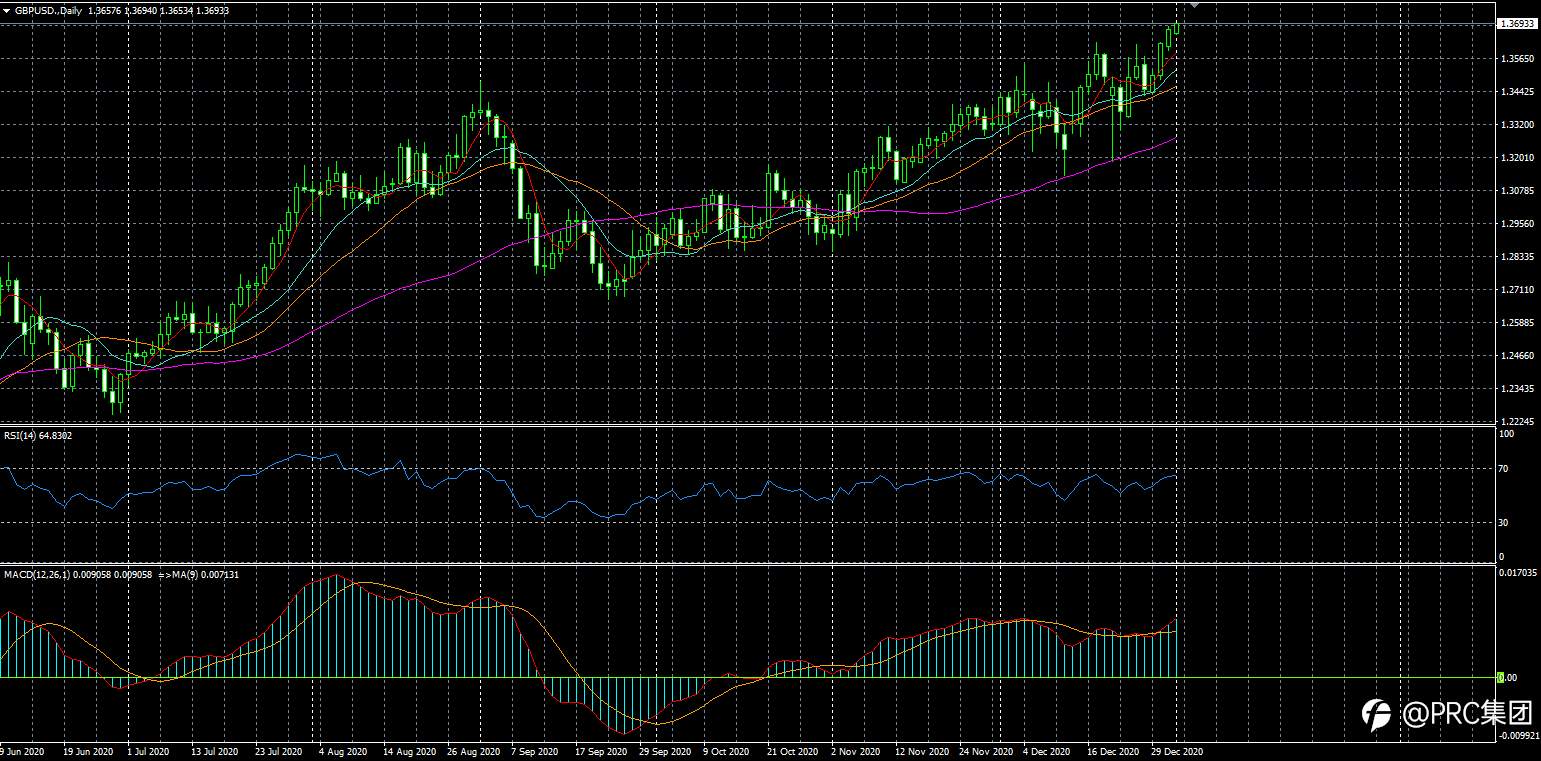
Task: Click the 12 Nov 2020 date label
Action: pos(920,751)
